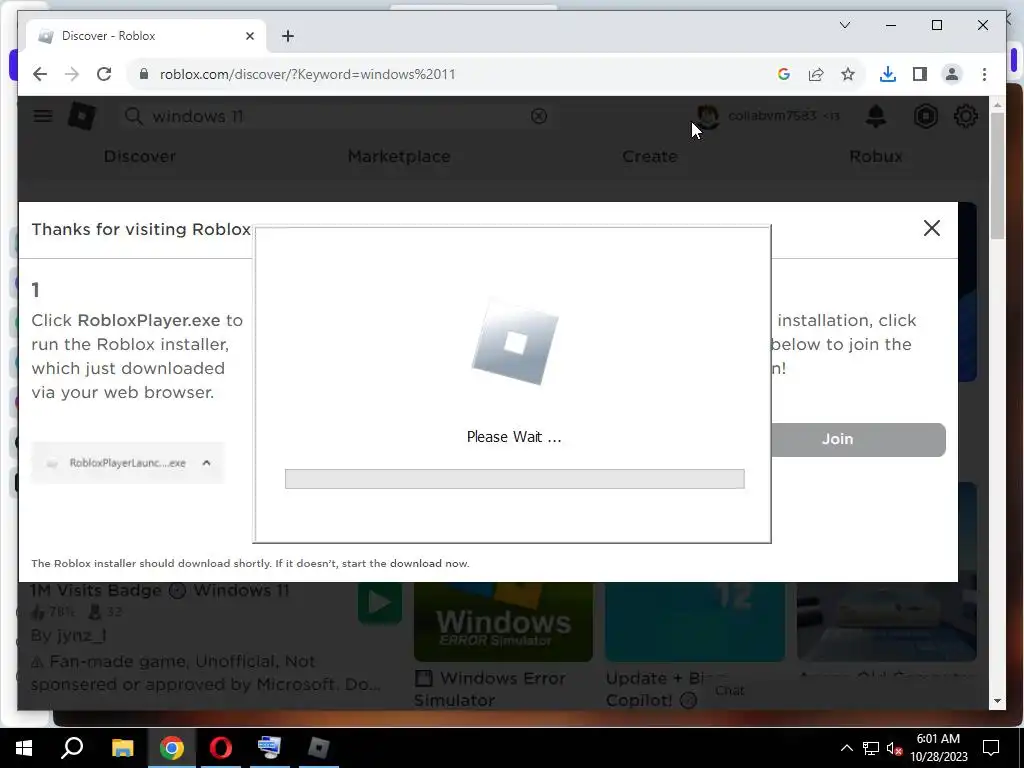Click the Roblox logo home icon
The image size is (1024, 768).
tap(82, 116)
